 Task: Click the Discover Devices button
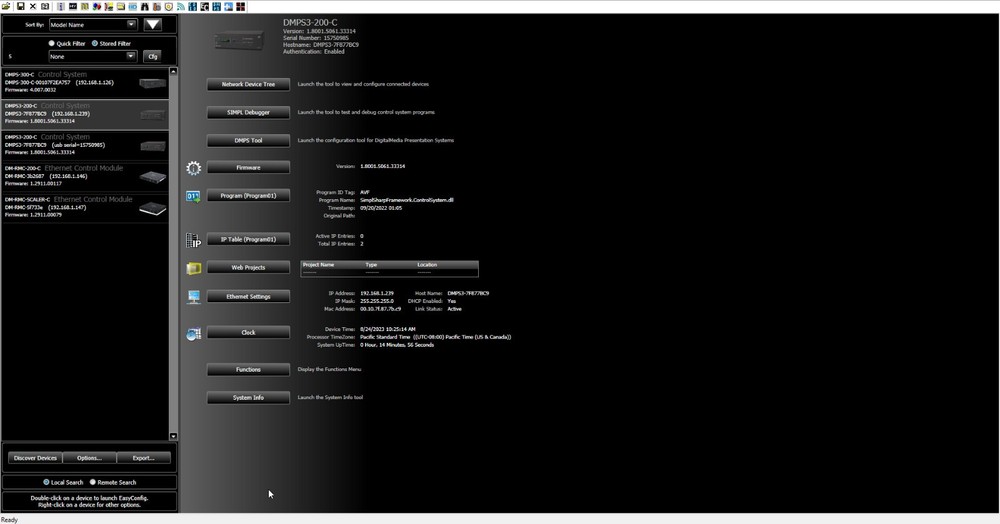(35, 458)
